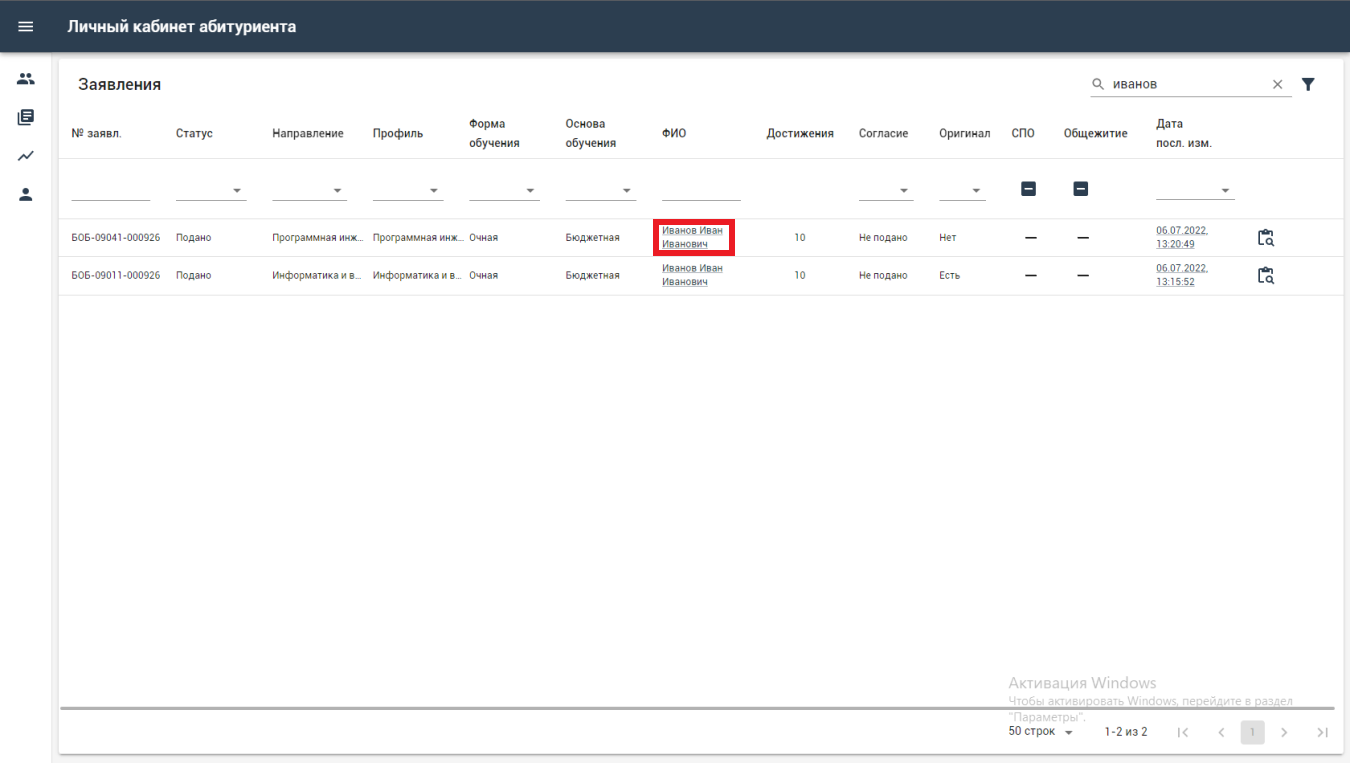Open the people section in sidebar
1350x763 pixels.
(26, 79)
